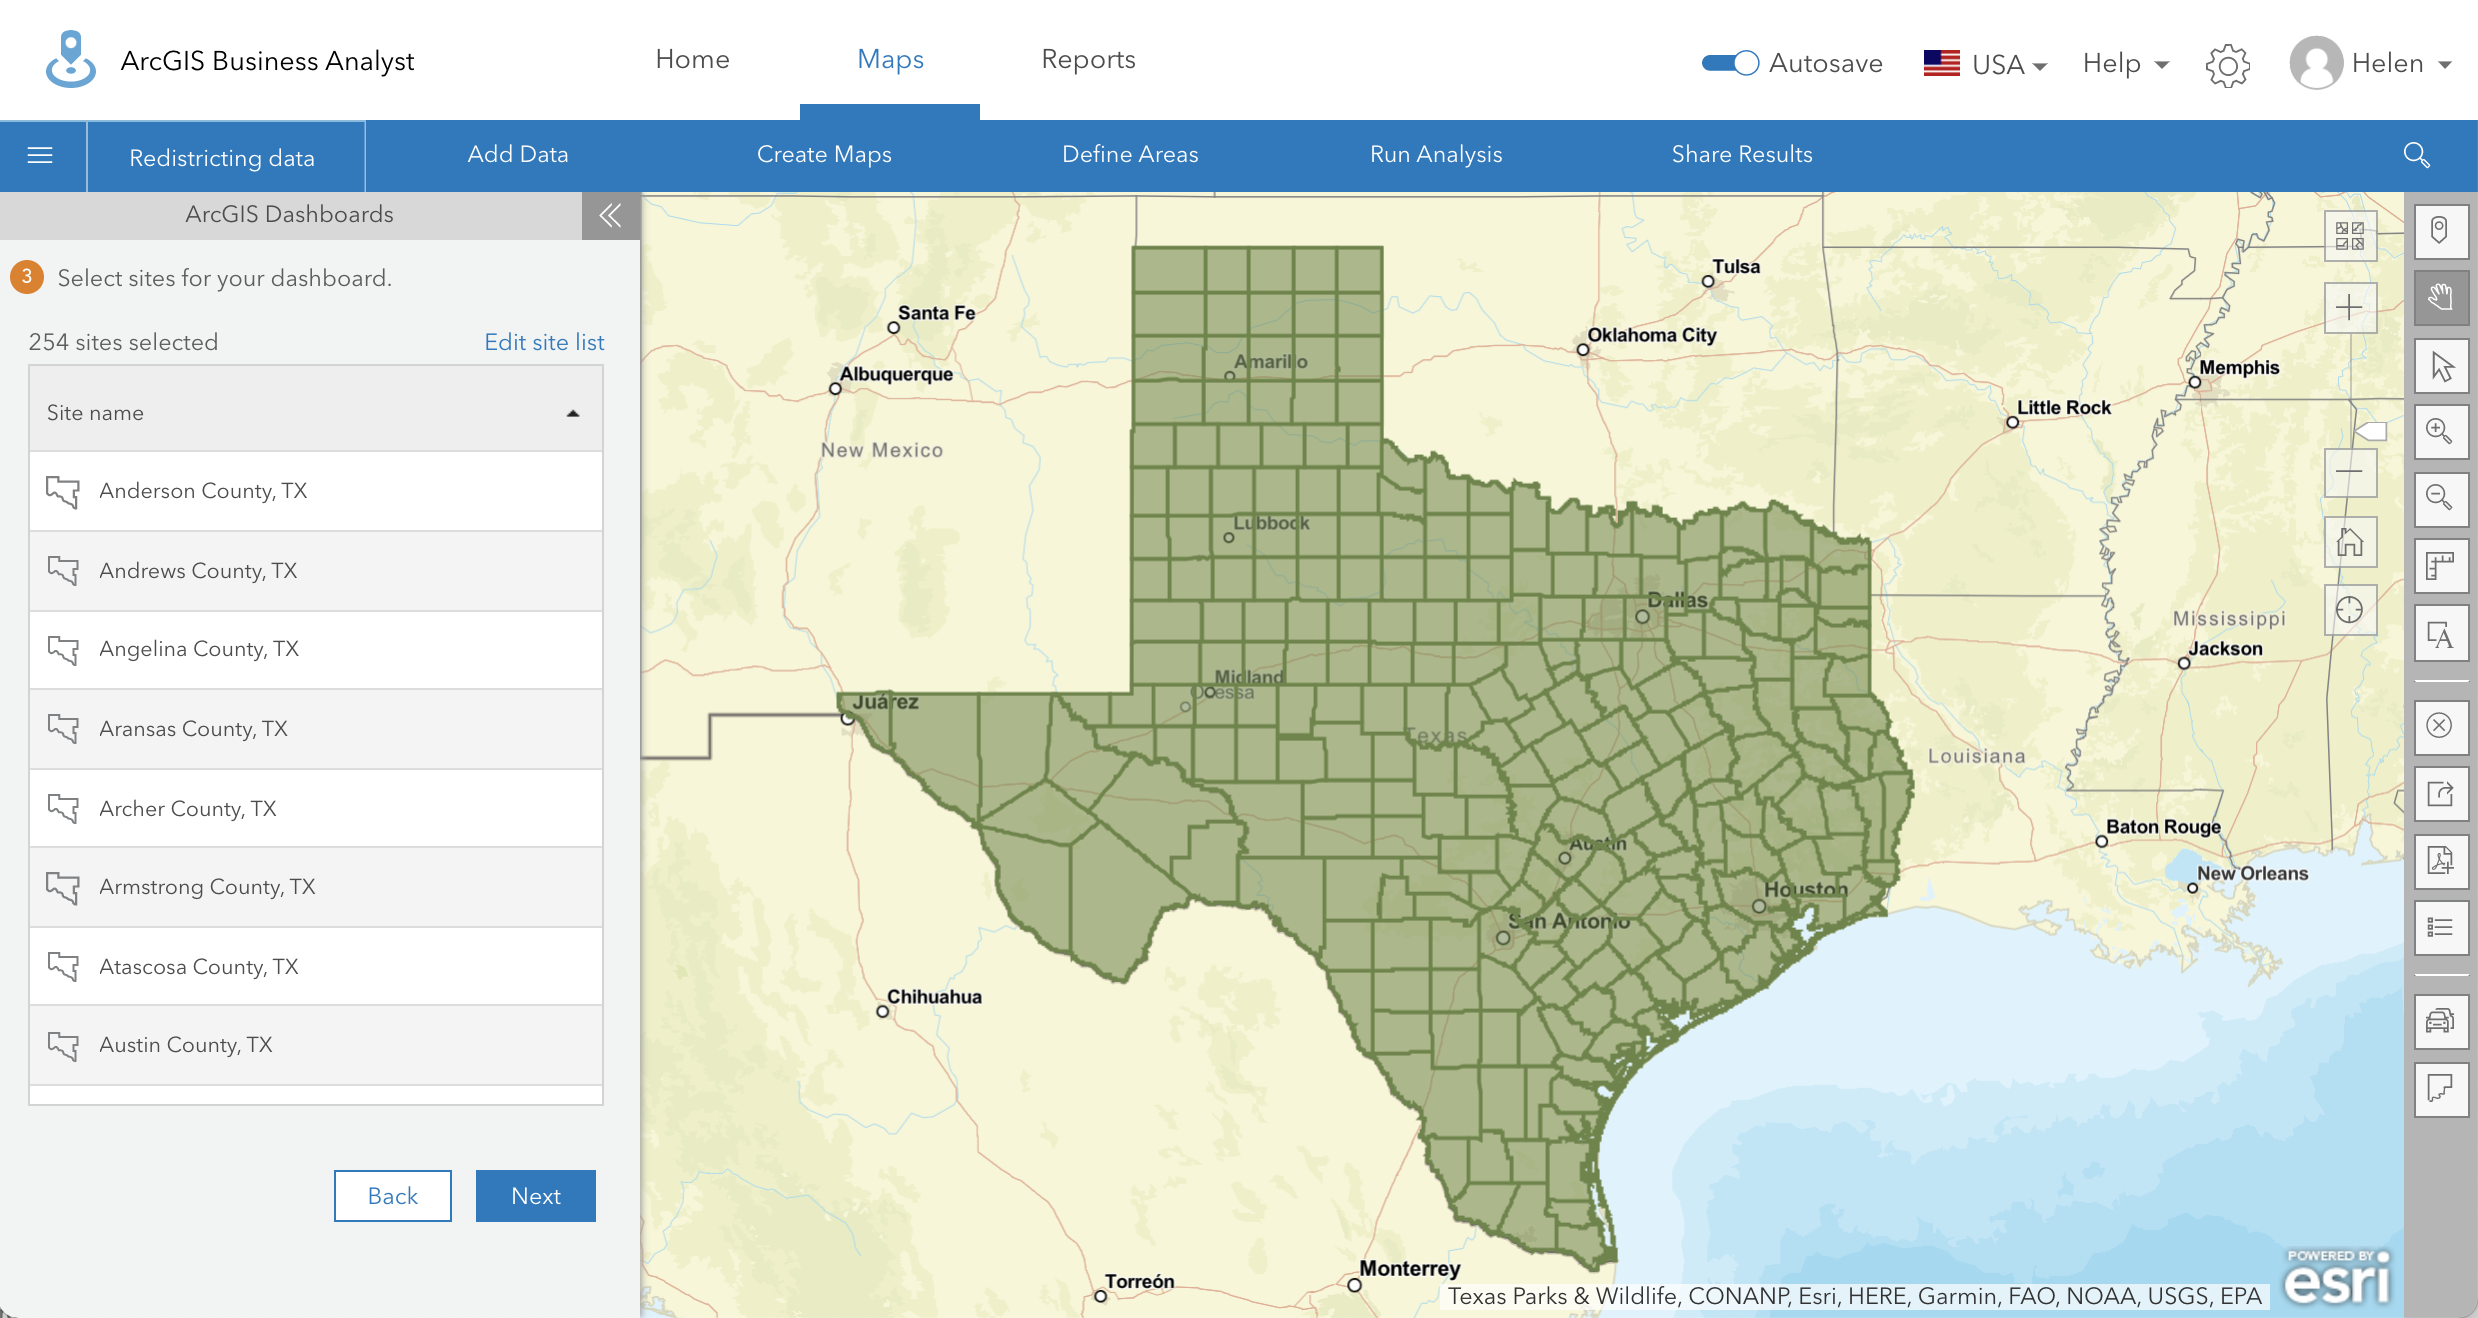This screenshot has width=2478, height=1318.
Task: Click the Edit site list link
Action: 544,342
